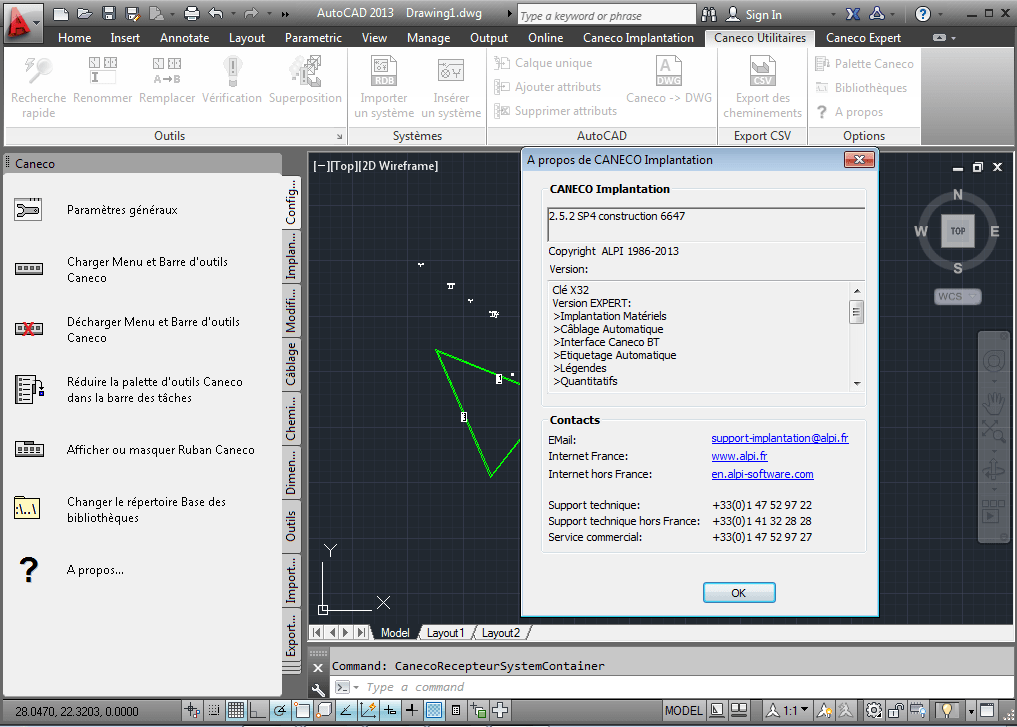Toggle Object Snap in the status bar
Screen dimensions: 1017x727
click(x=302, y=711)
